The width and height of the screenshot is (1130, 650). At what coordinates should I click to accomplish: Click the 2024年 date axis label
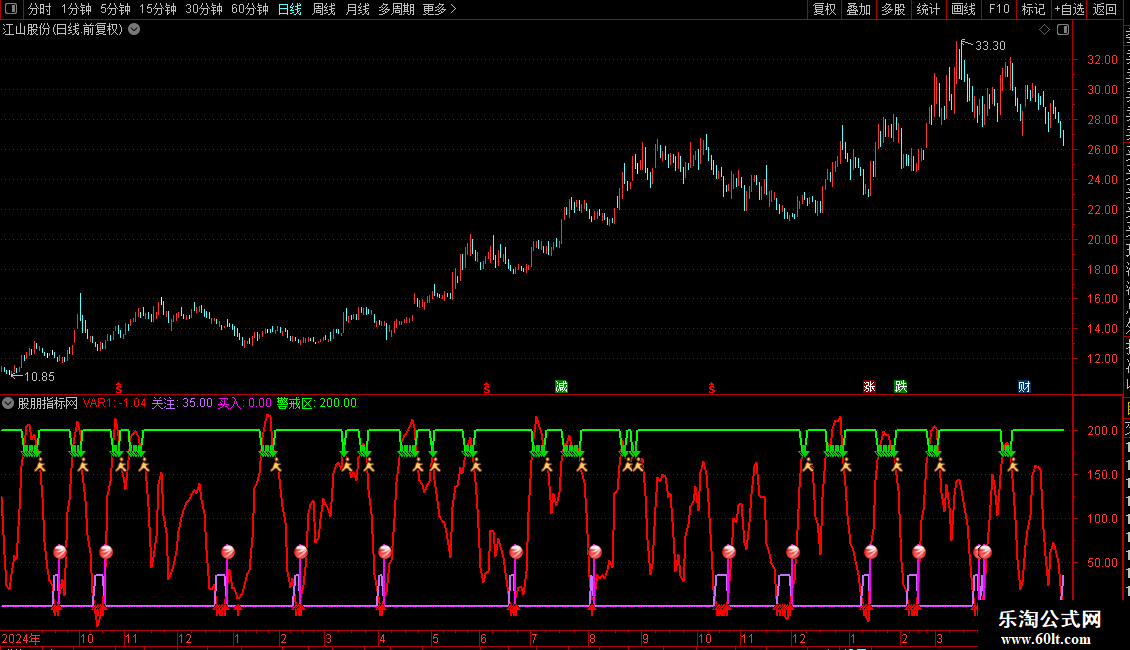coord(21,638)
